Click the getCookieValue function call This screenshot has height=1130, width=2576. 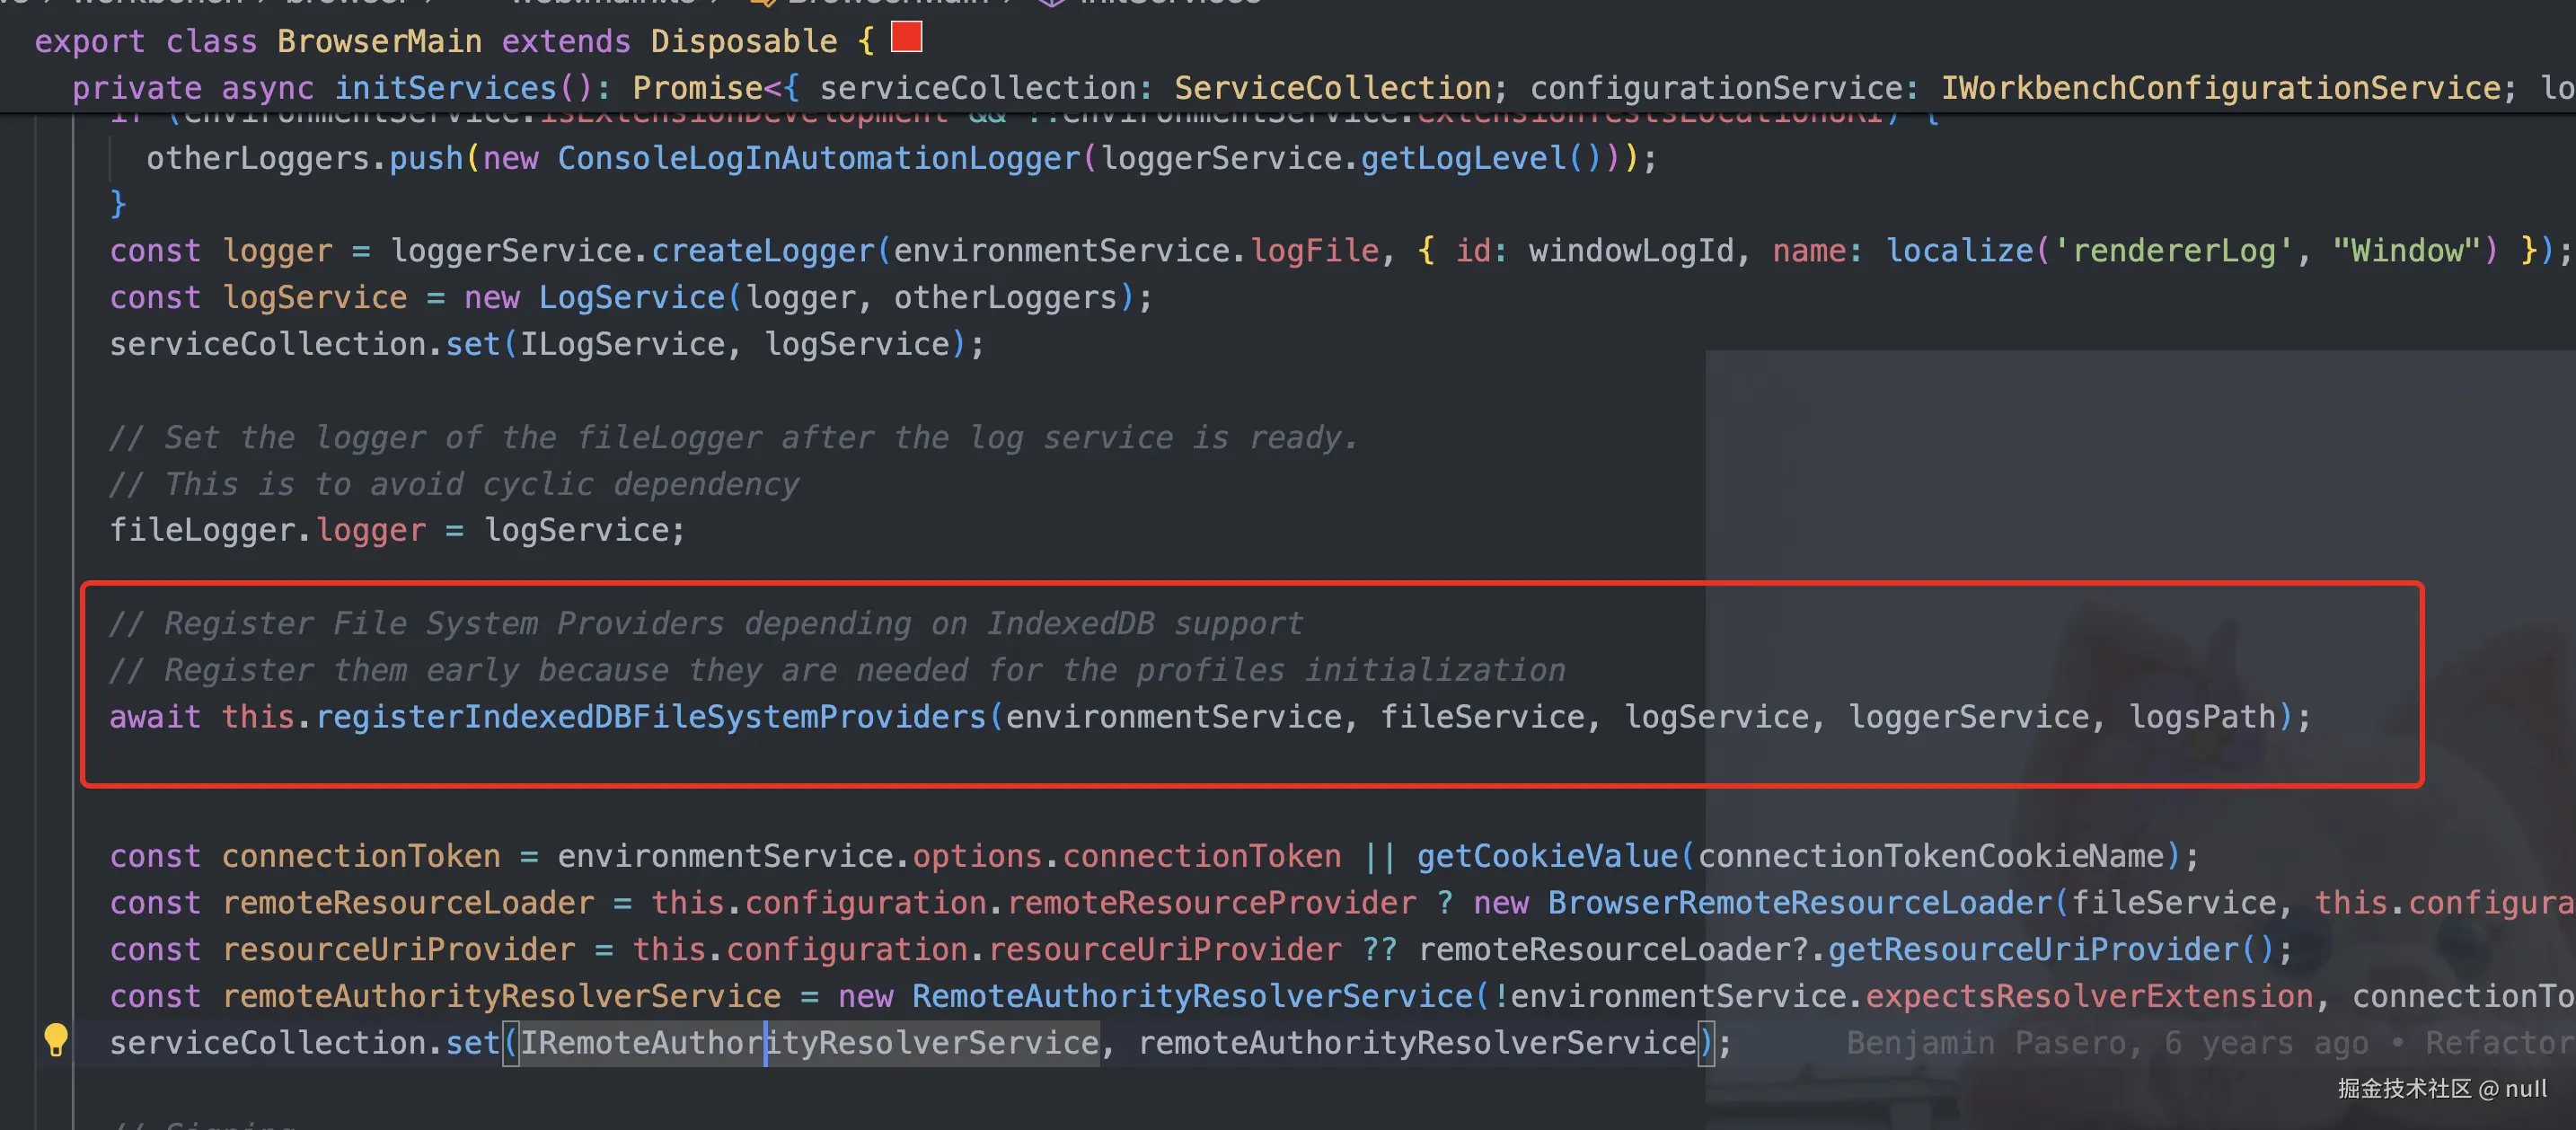pyautogui.click(x=1546, y=856)
